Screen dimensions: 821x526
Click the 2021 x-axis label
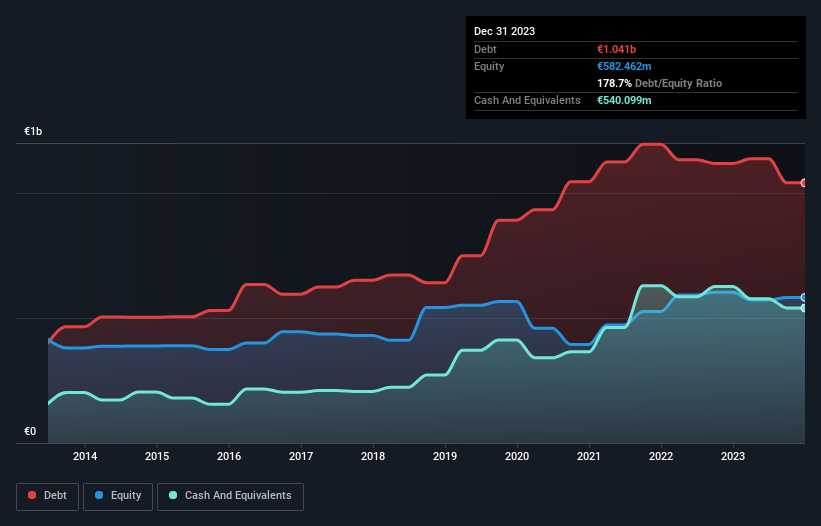pos(589,456)
